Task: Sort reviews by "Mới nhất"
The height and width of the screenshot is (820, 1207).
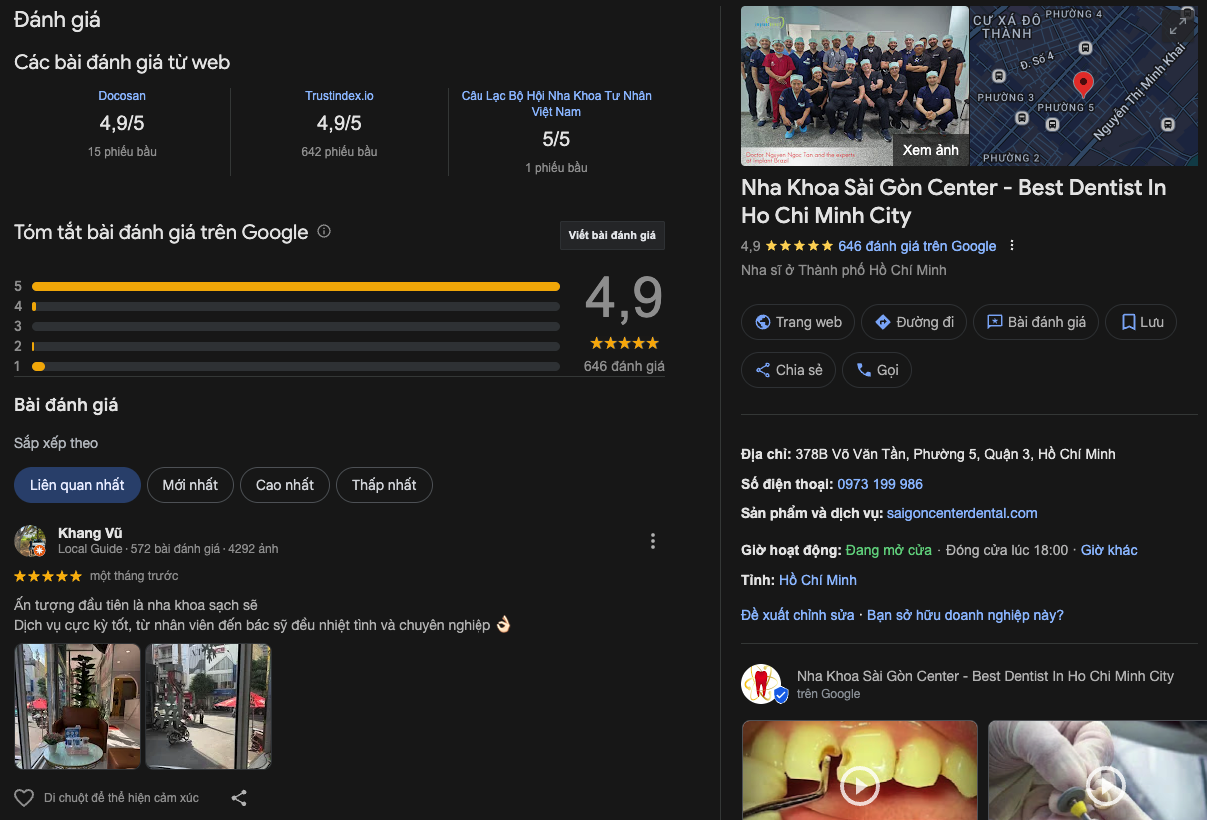Action: tap(190, 485)
